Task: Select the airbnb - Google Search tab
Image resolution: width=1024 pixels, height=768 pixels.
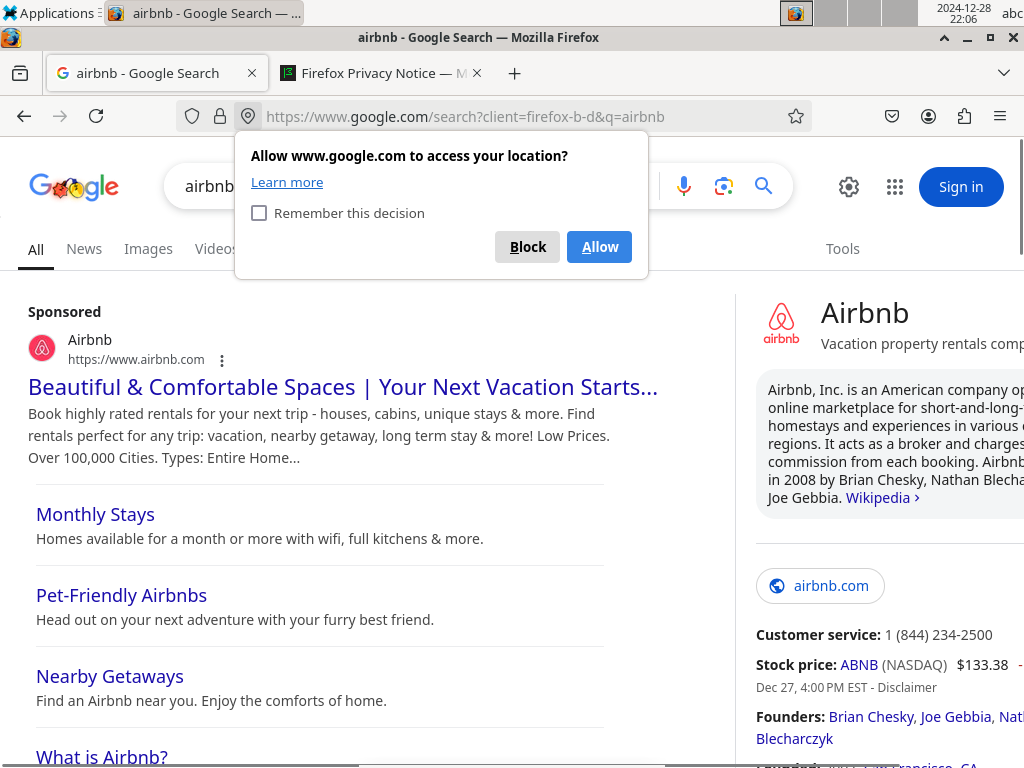Action: (157, 73)
